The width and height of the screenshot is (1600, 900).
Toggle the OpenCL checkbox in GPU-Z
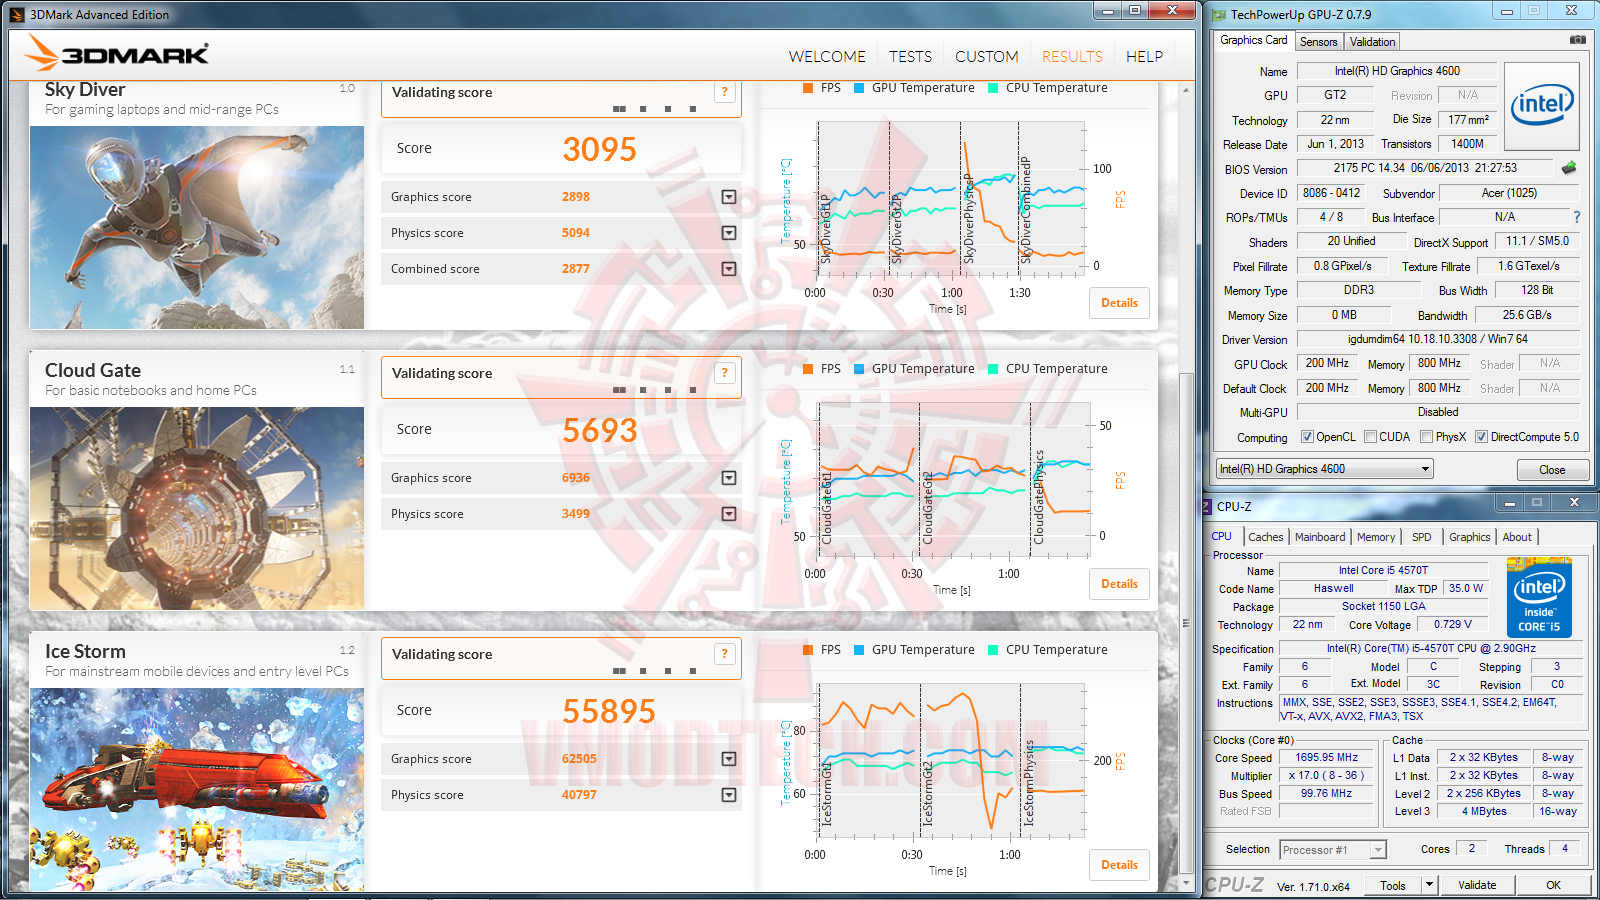(1307, 437)
